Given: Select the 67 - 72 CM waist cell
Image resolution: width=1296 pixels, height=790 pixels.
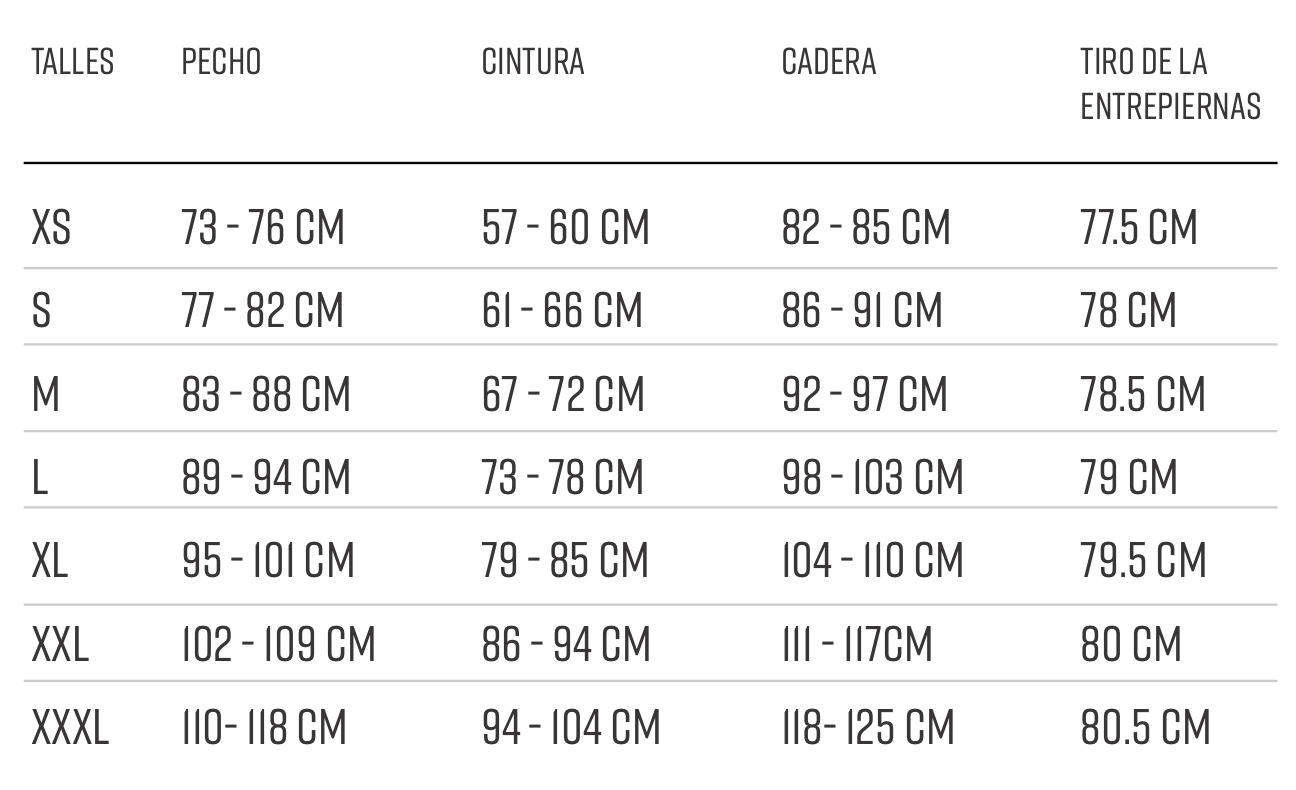Looking at the screenshot, I should point(563,394).
